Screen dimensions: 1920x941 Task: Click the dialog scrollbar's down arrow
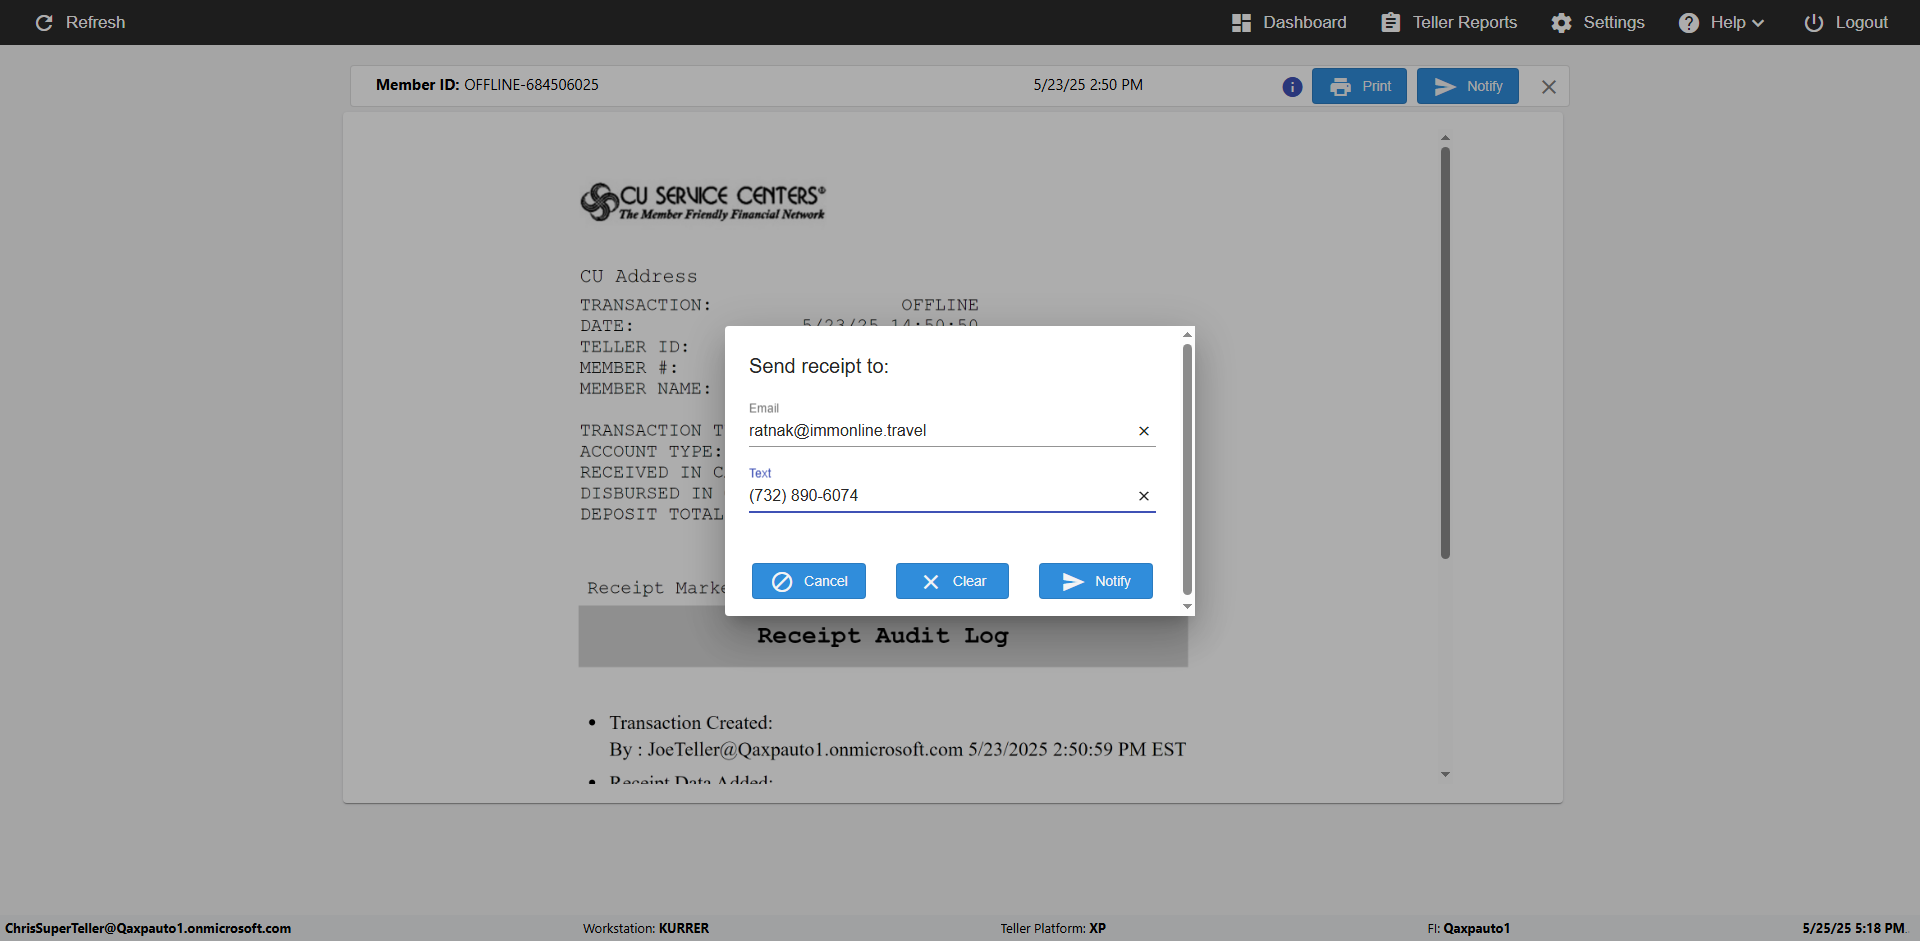click(x=1187, y=607)
